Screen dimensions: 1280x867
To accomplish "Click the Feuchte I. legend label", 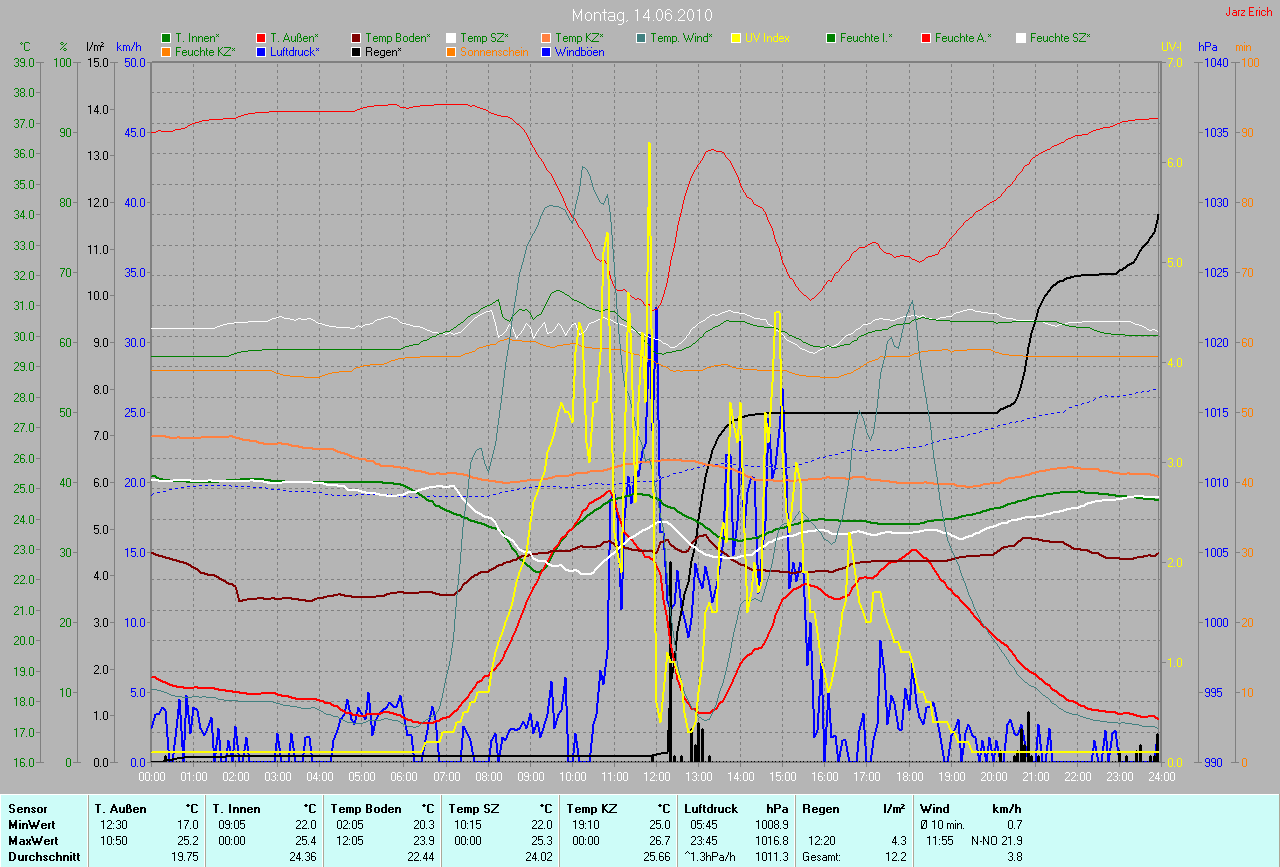I will pyautogui.click(x=866, y=38).
